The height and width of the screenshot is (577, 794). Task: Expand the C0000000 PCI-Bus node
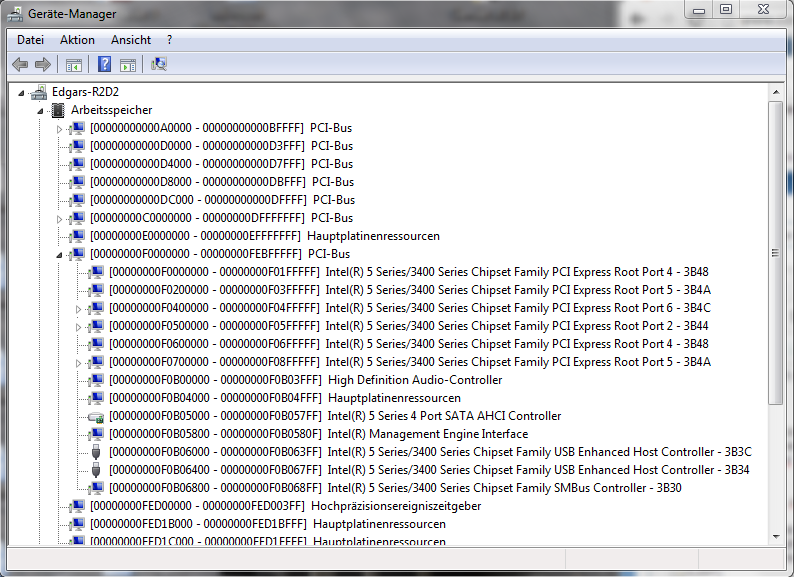coord(59,219)
